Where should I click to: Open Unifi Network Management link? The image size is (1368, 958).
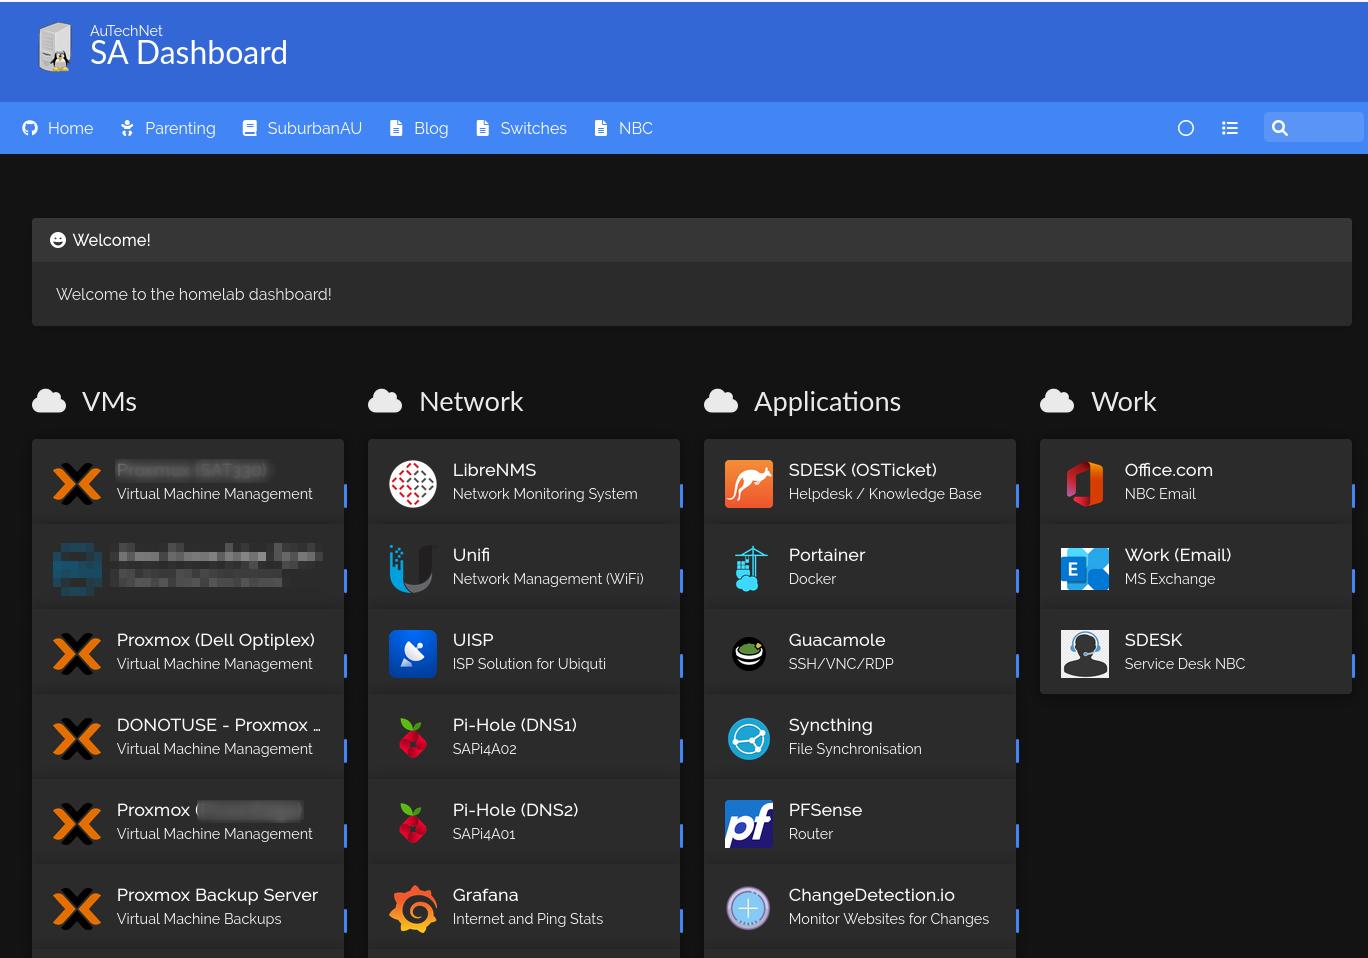(x=524, y=566)
